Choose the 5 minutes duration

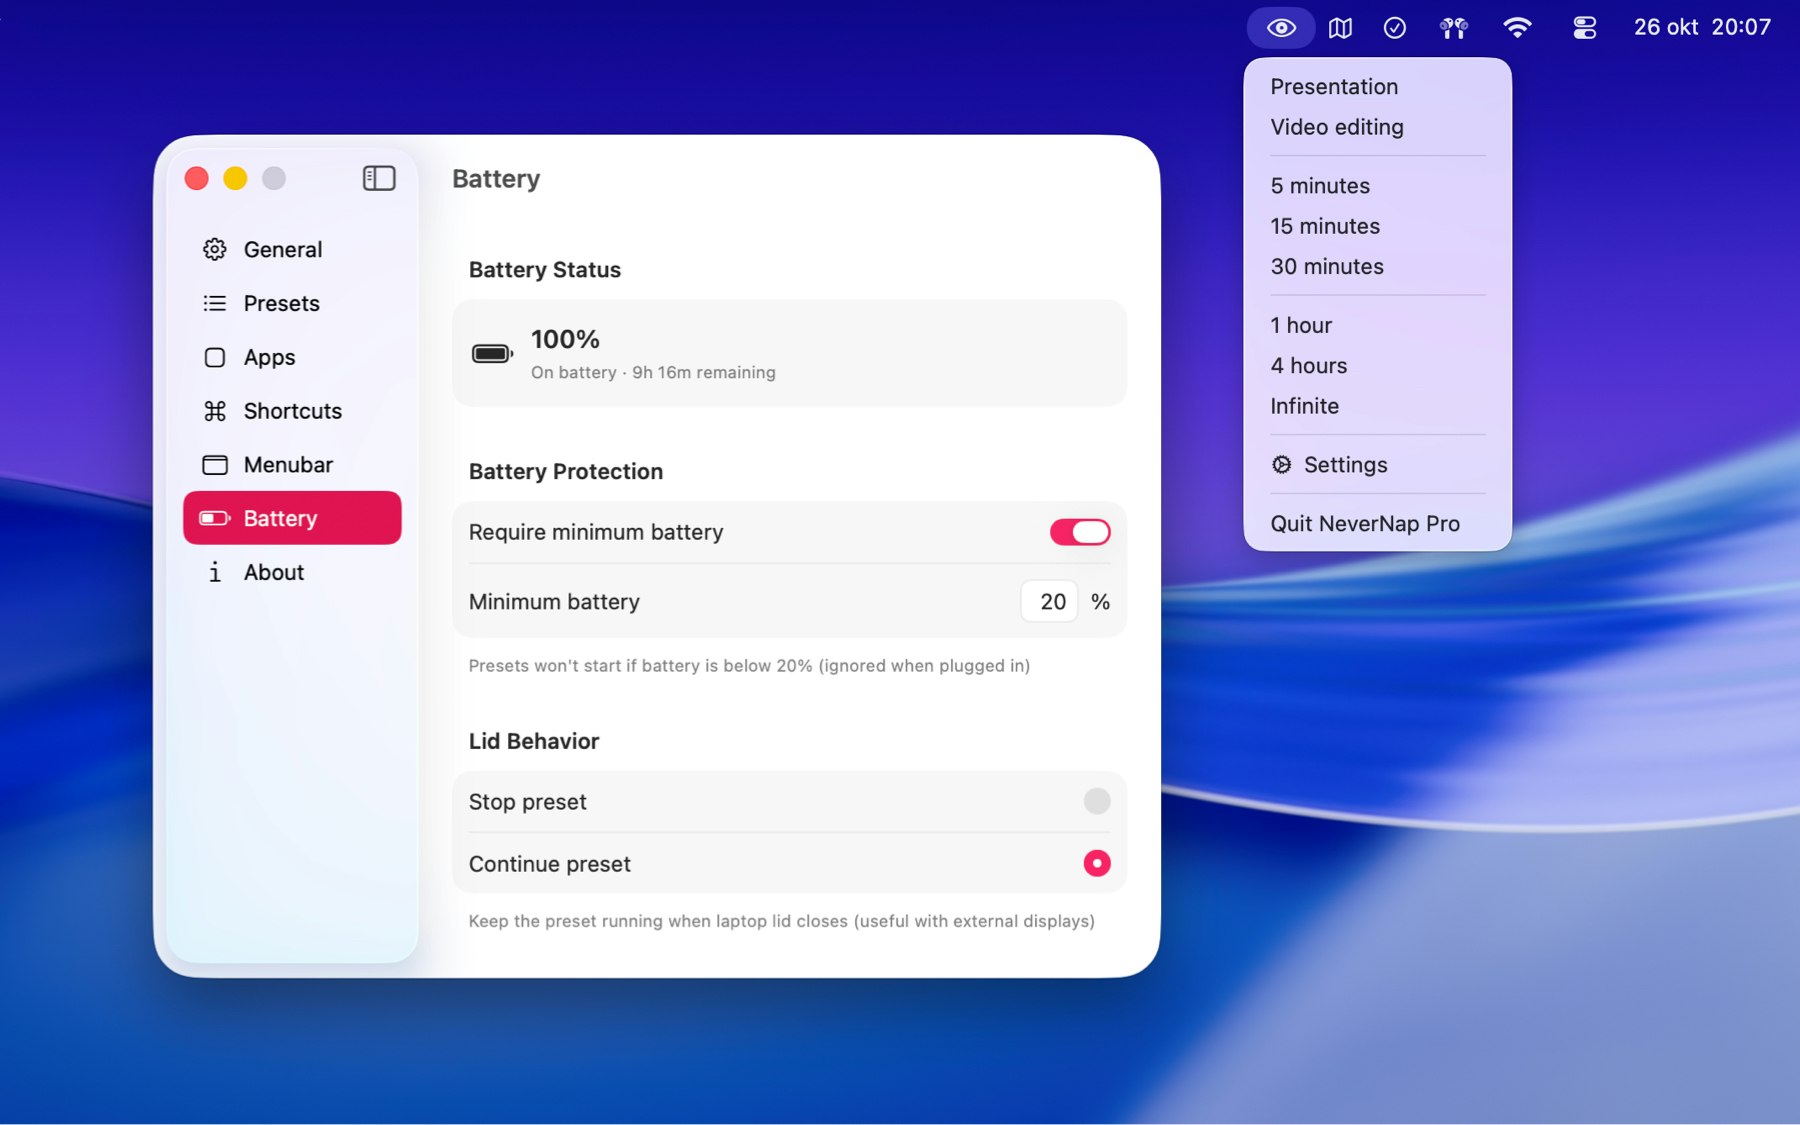coord(1320,185)
